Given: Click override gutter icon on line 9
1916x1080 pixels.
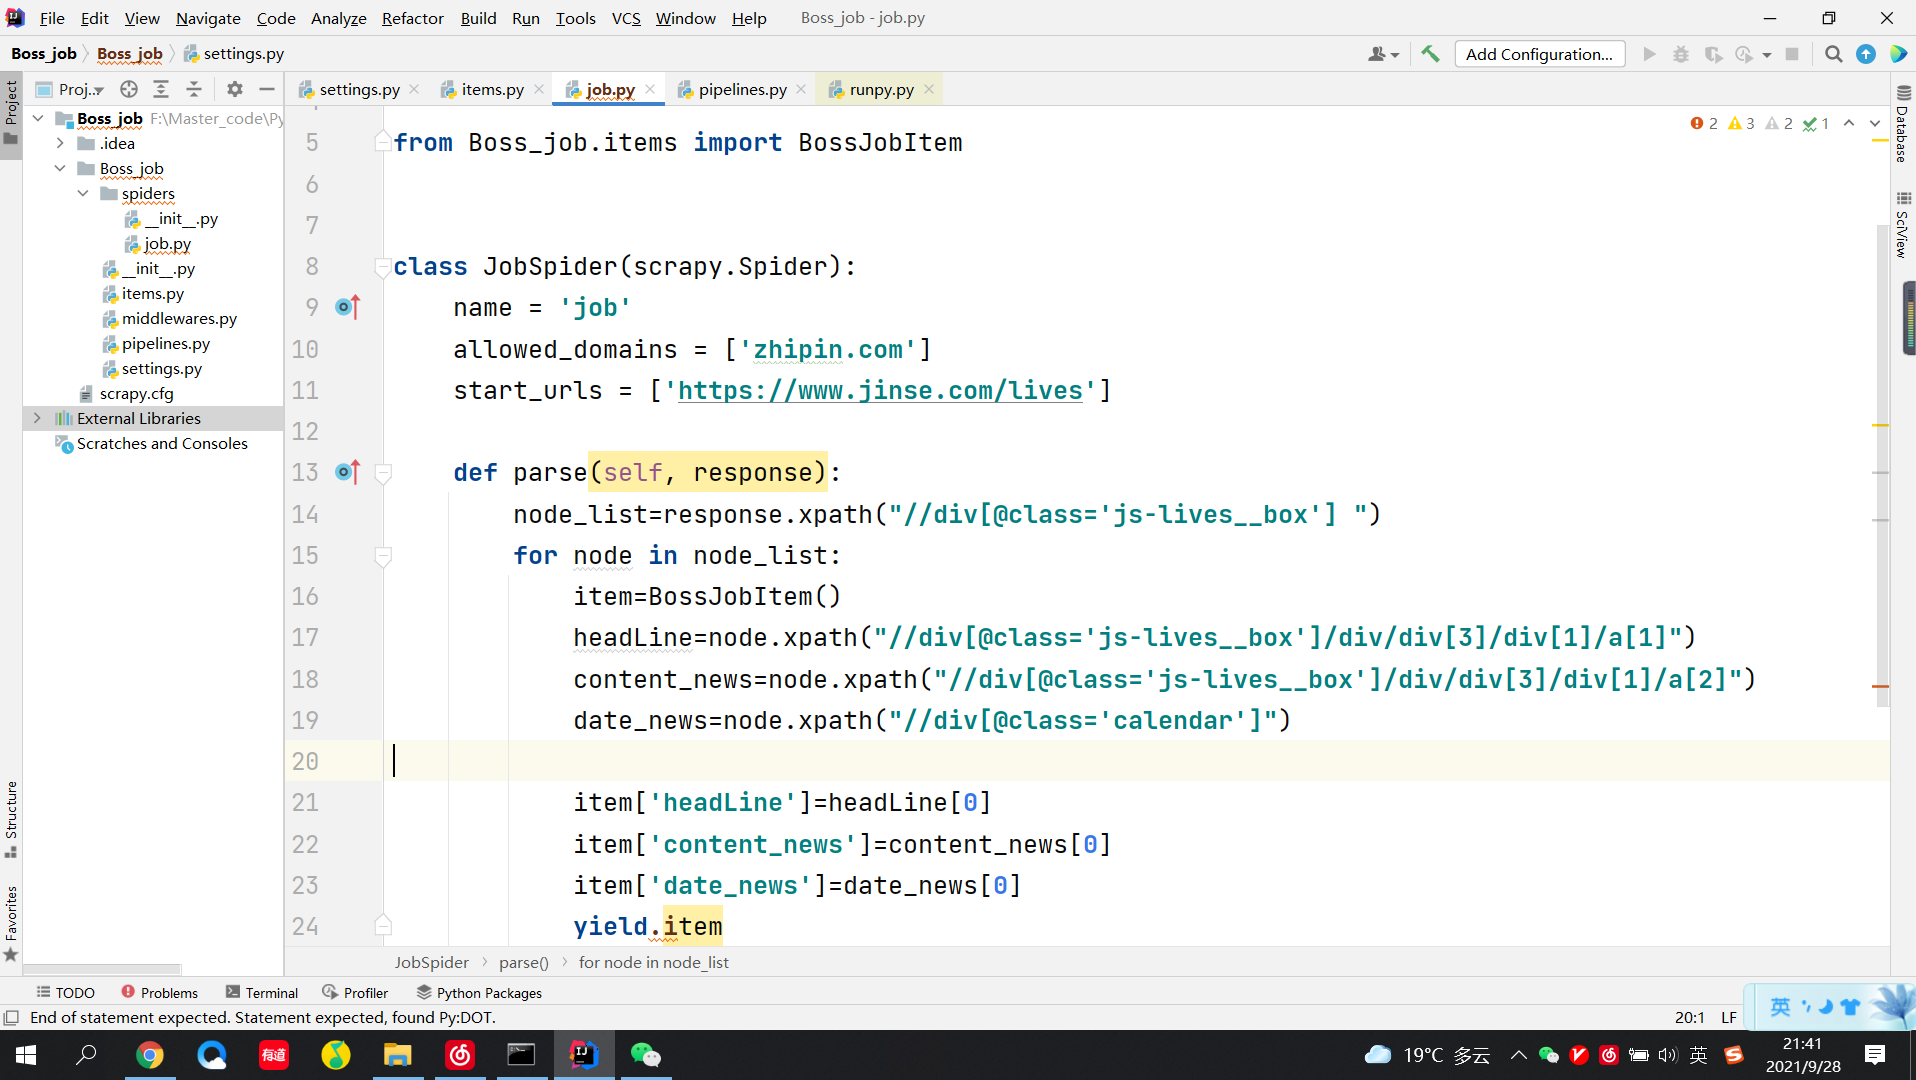Looking at the screenshot, I should pos(347,307).
